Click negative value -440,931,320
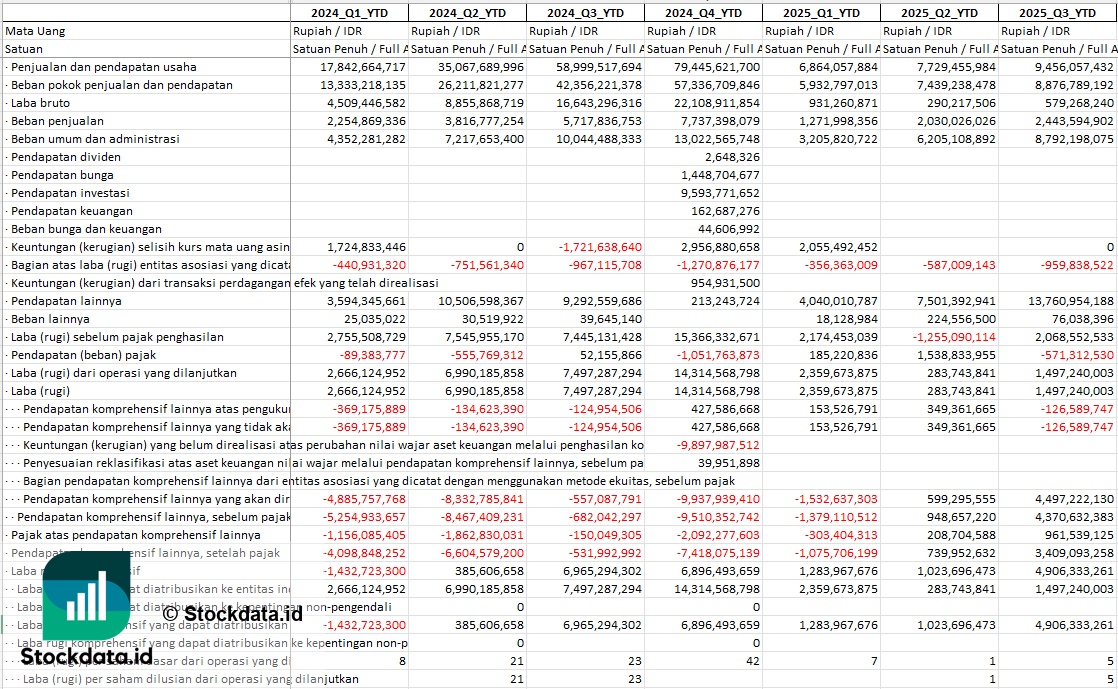Image resolution: width=1118 pixels, height=689 pixels. pos(369,265)
